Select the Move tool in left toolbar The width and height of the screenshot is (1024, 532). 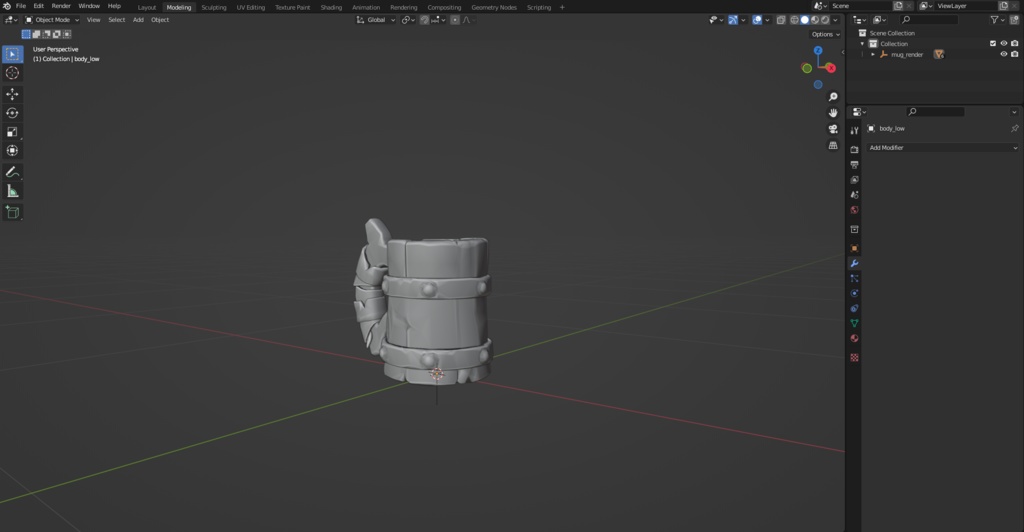(12, 94)
